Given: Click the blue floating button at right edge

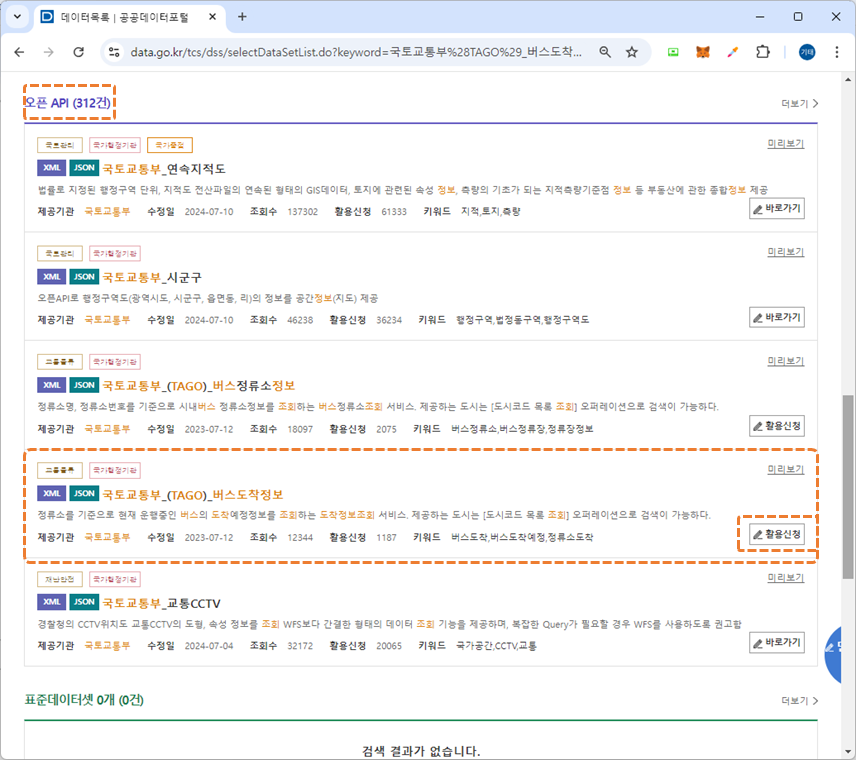Looking at the screenshot, I should point(834,655).
